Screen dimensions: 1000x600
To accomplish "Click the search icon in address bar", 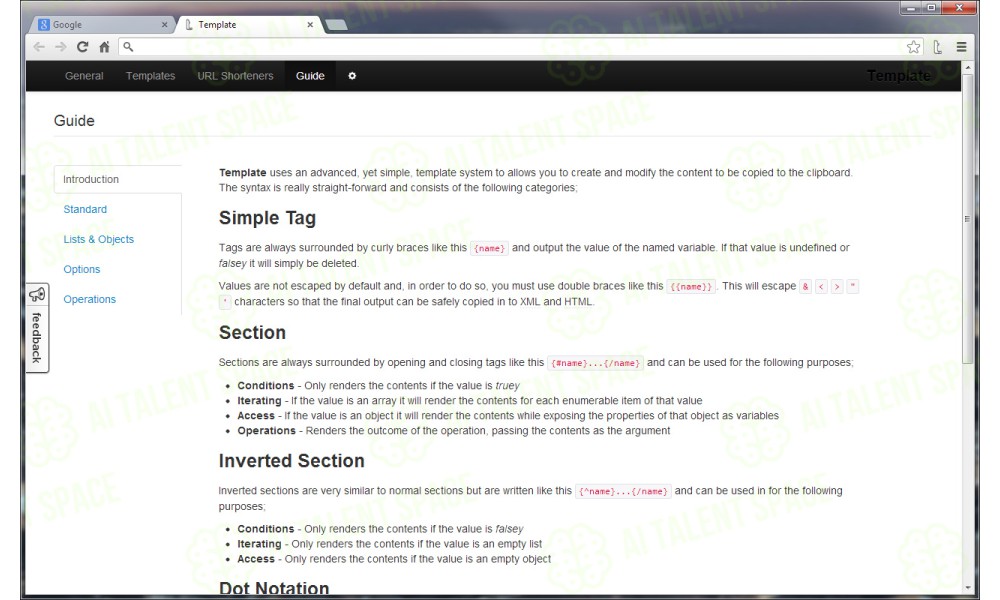I will pos(128,47).
